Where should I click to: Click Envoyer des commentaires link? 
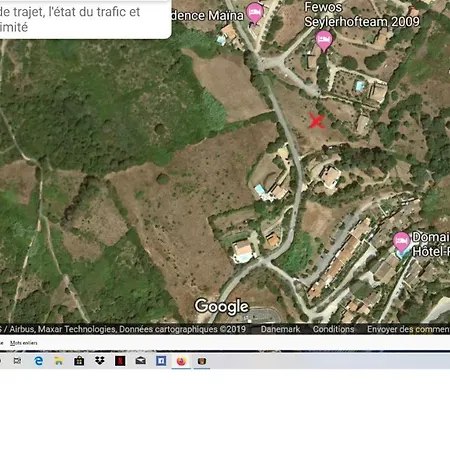(408, 329)
